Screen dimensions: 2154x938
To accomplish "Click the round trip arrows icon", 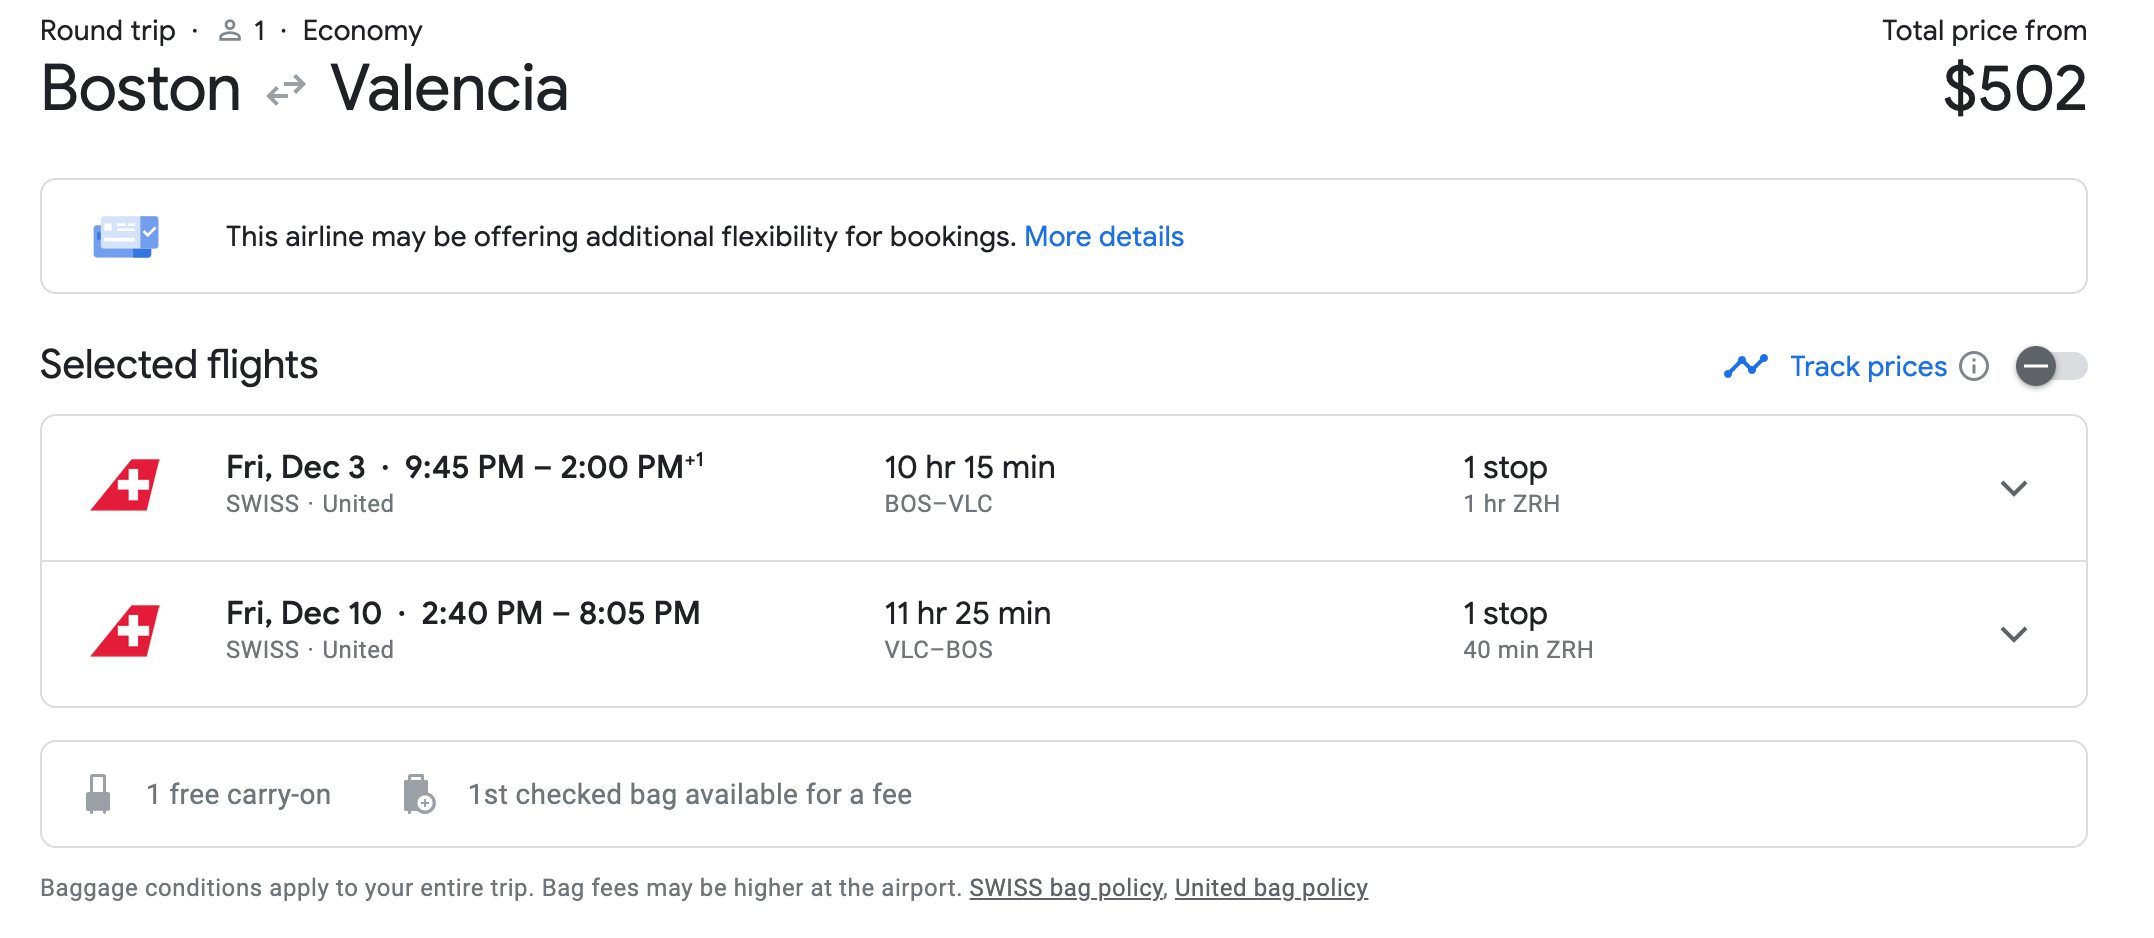I will coord(286,91).
